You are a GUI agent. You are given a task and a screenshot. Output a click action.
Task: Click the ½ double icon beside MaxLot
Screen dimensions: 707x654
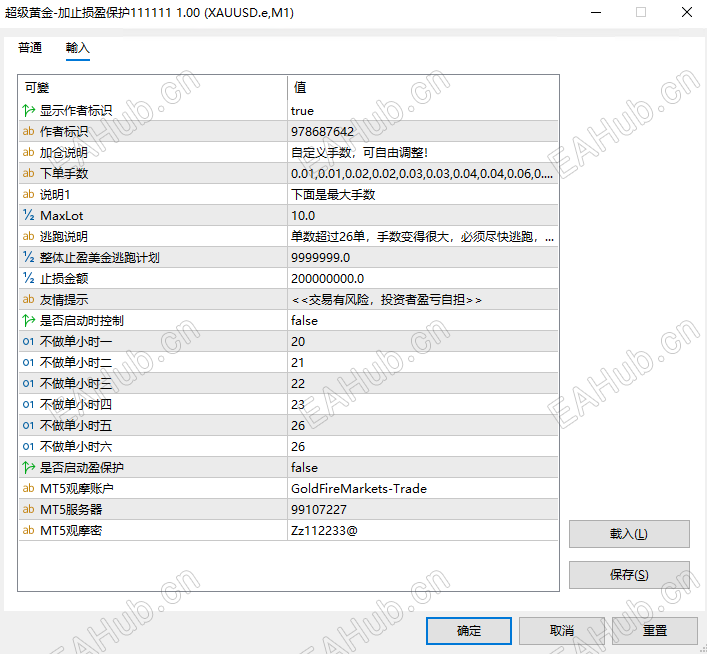[x=28, y=215]
